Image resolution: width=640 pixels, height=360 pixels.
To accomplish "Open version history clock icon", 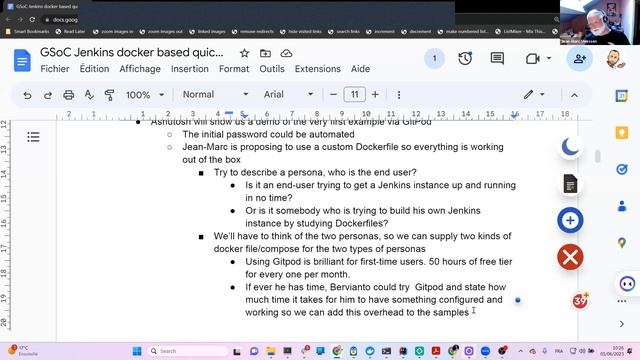I will tap(465, 59).
